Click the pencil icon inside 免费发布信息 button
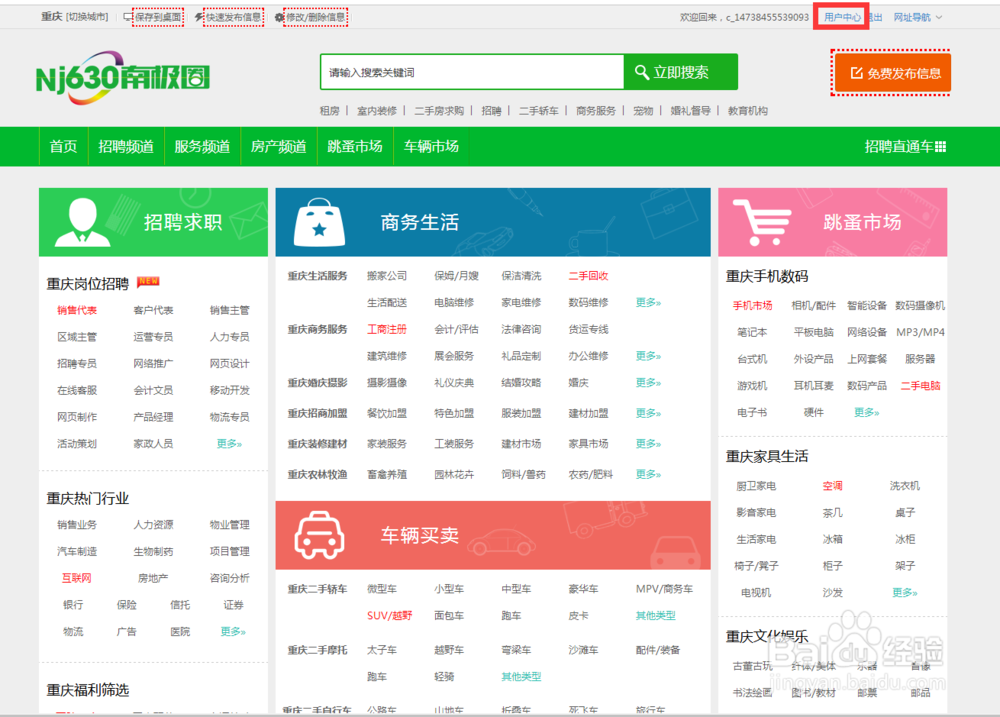Screen dimensions: 1000x717 (856, 71)
